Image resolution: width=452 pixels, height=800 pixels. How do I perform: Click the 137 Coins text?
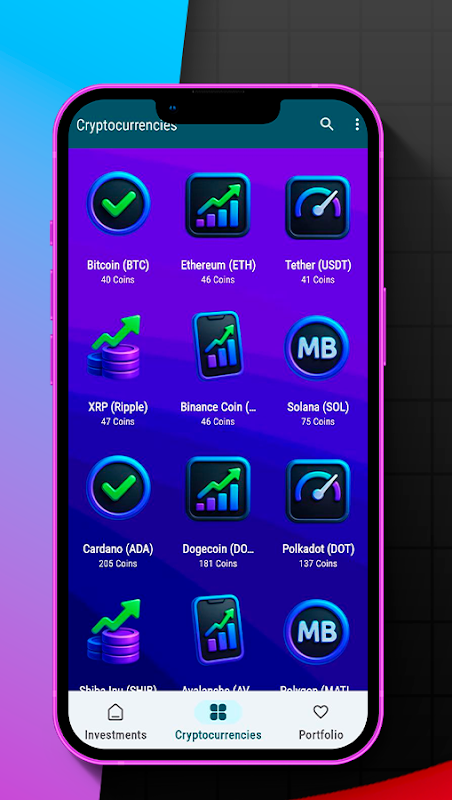pyautogui.click(x=318, y=563)
